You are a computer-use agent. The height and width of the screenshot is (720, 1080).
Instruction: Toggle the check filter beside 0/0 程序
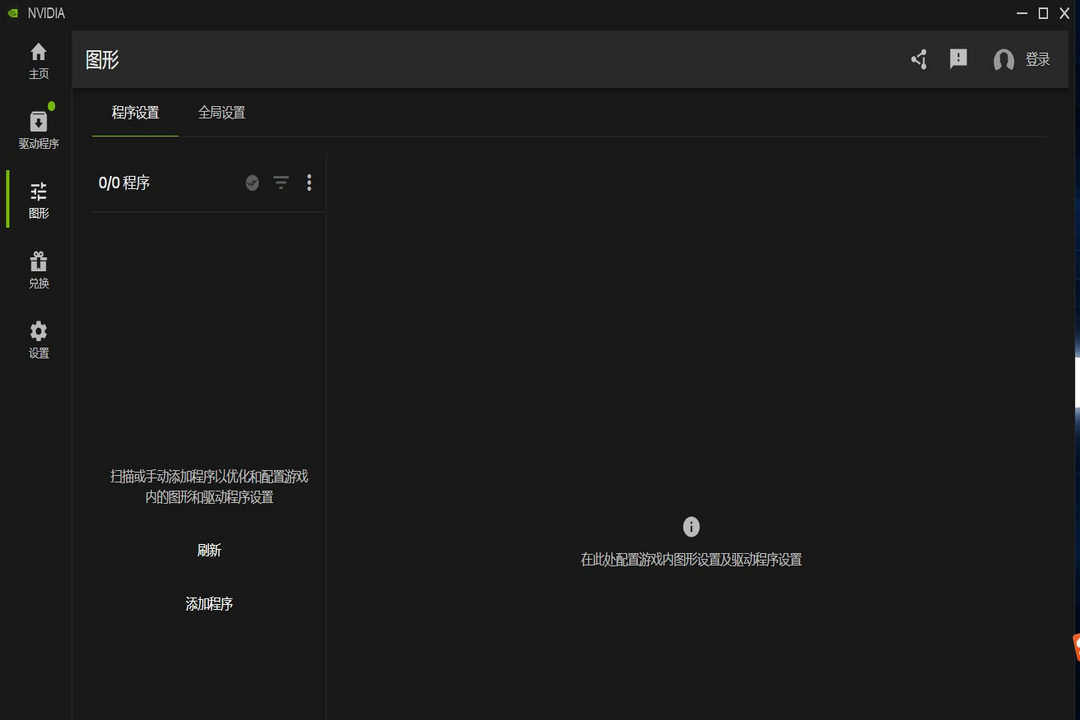pos(252,183)
